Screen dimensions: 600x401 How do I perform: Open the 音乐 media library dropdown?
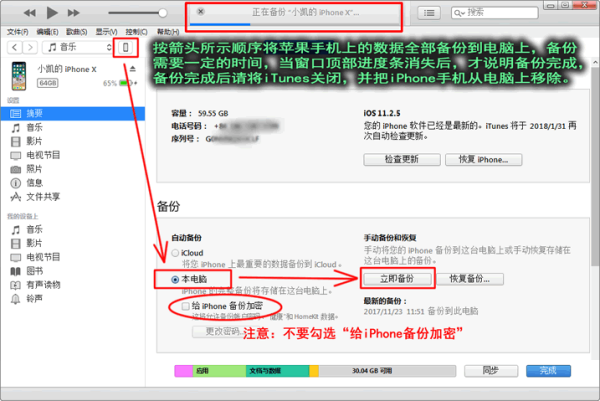[x=77, y=48]
